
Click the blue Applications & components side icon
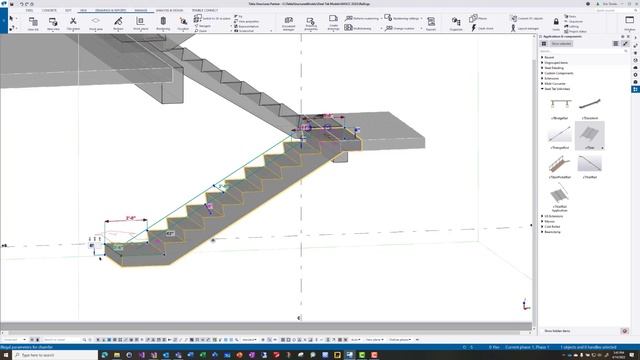coord(636,89)
